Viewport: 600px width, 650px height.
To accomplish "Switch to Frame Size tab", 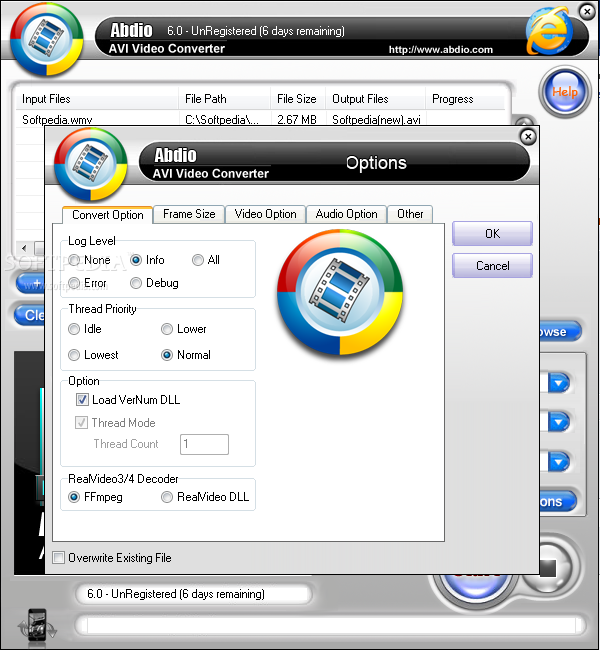I will pos(189,214).
